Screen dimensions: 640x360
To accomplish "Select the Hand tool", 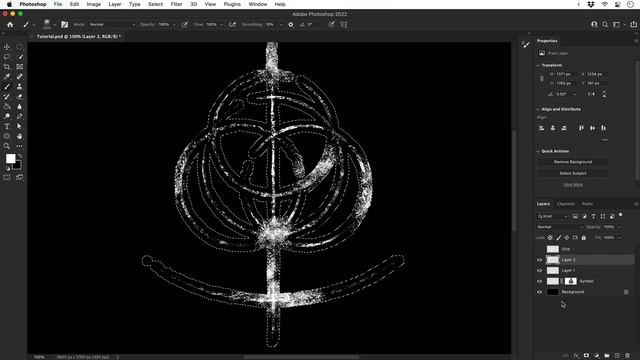I will [20, 136].
